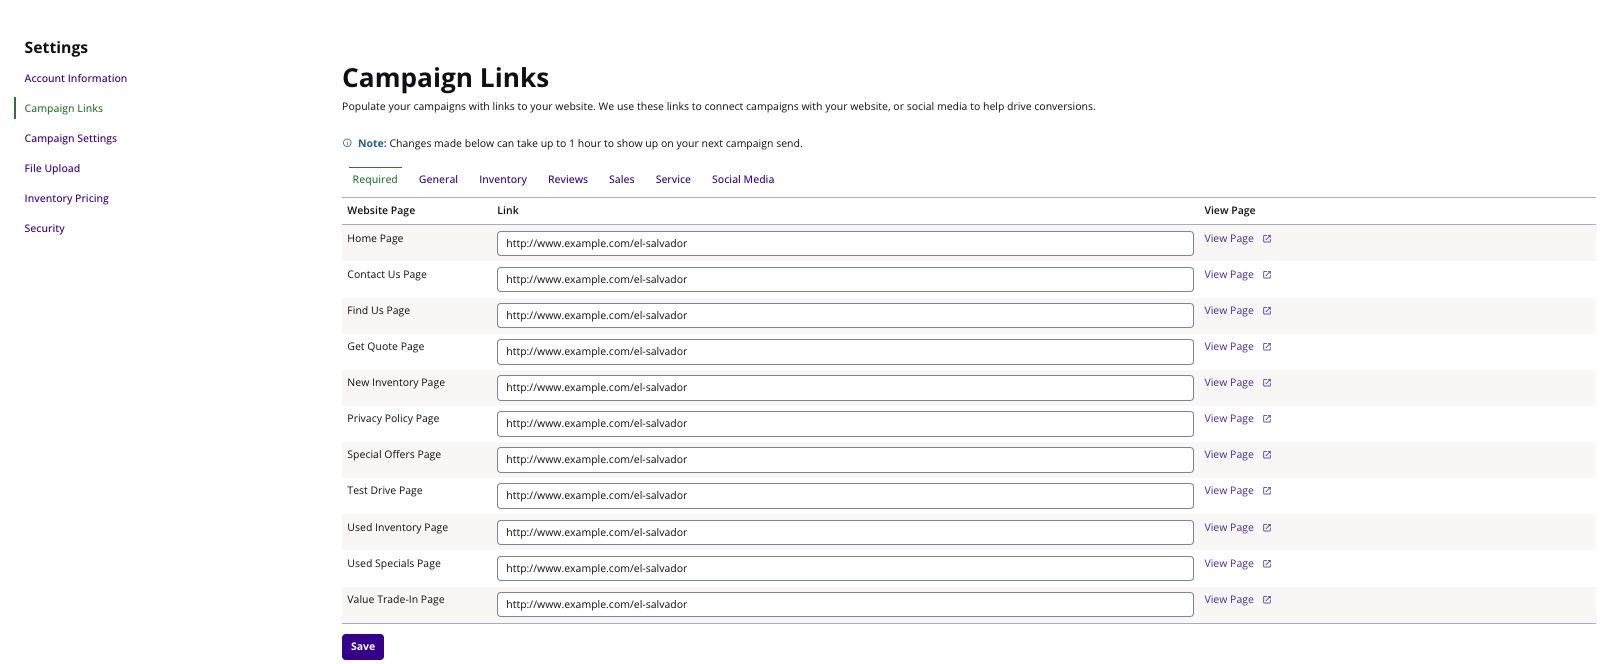The width and height of the screenshot is (1622, 664).
Task: Open the Social Media tab
Action: click(x=743, y=180)
